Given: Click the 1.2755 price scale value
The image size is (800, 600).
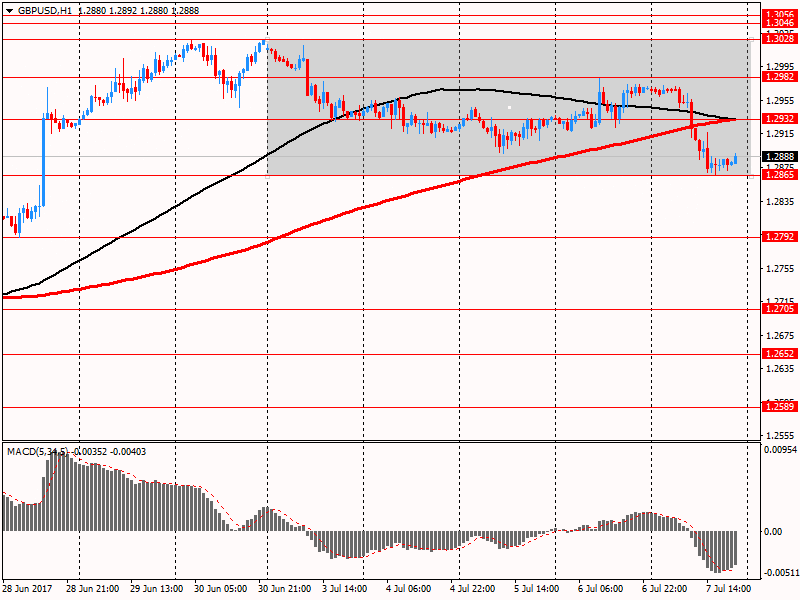Looking at the screenshot, I should (780, 269).
